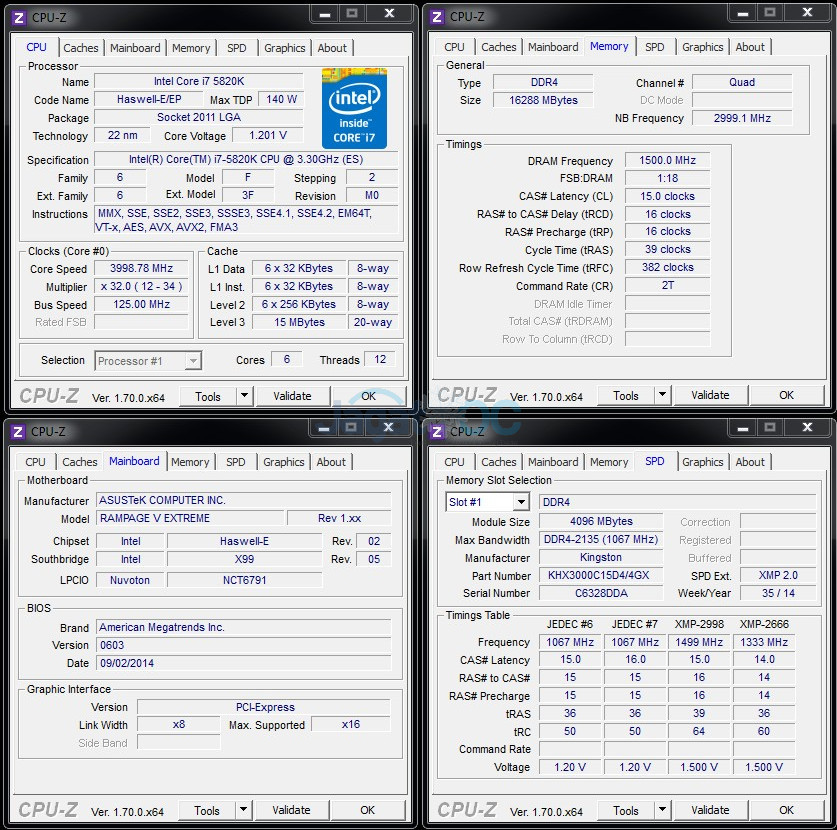This screenshot has height=830, width=837.
Task: Open the Tools arrow menu in the Memory window
Action: (662, 395)
